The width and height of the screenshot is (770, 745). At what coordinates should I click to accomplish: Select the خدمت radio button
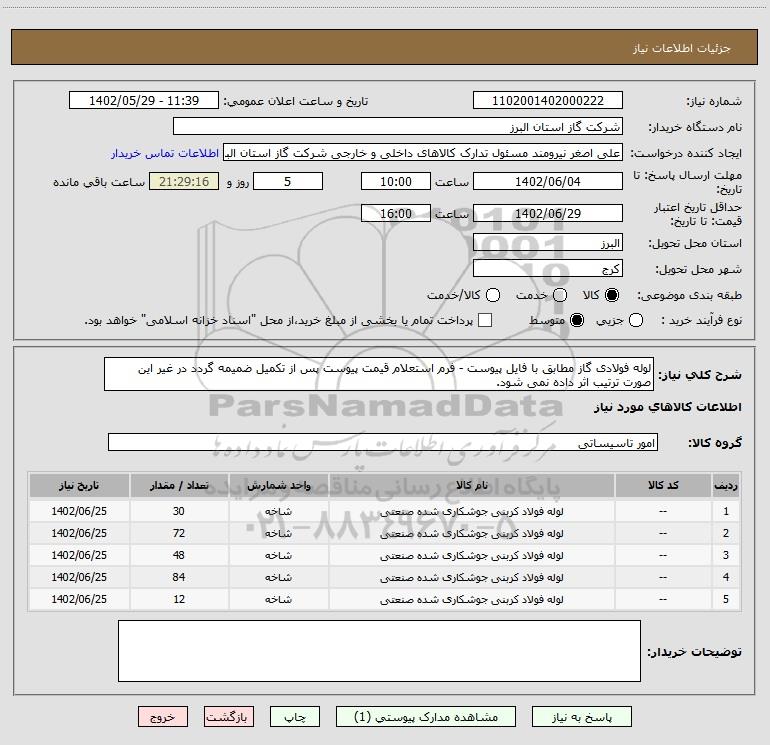[560, 295]
